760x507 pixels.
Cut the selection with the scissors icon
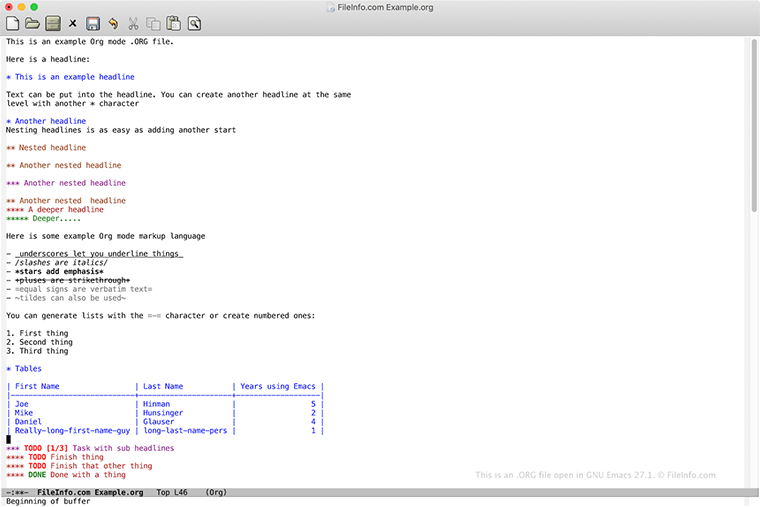point(134,23)
